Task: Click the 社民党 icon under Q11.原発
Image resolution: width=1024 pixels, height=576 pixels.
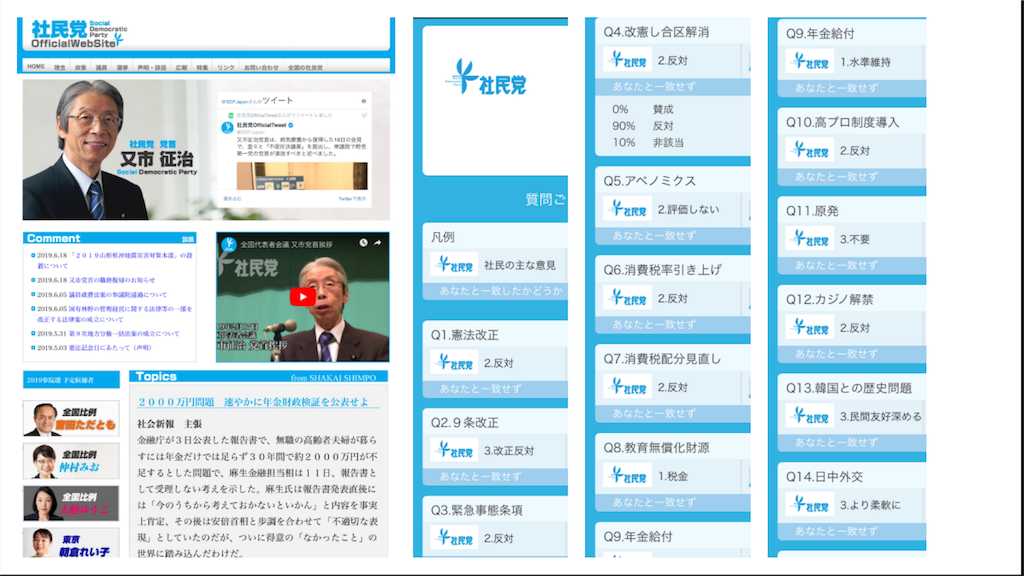Action: point(810,239)
